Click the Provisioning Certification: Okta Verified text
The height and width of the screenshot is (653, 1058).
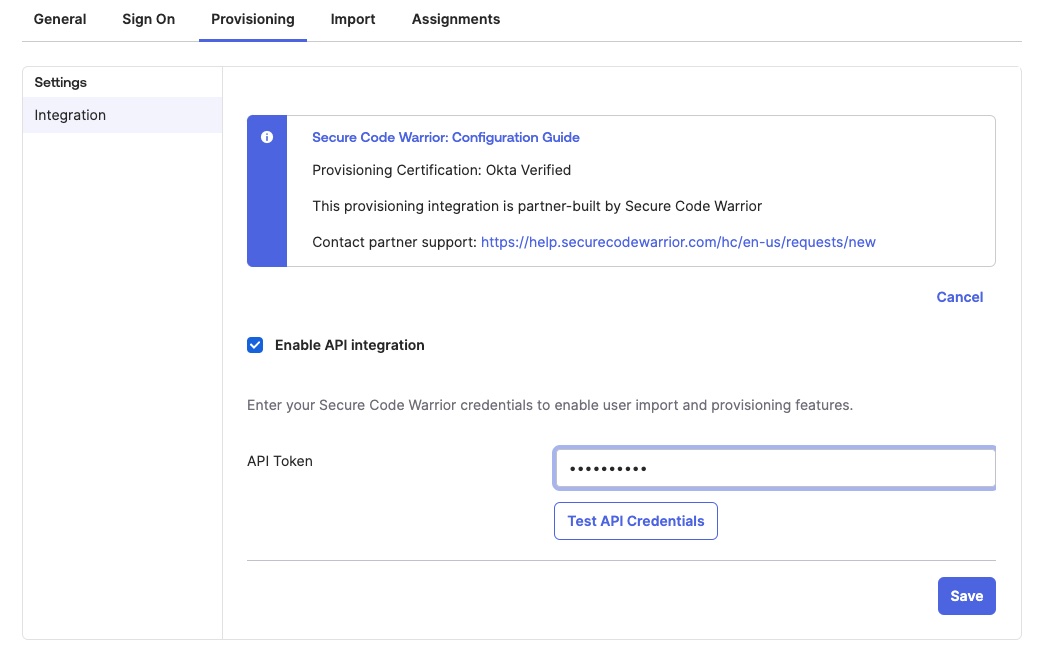tap(441, 170)
